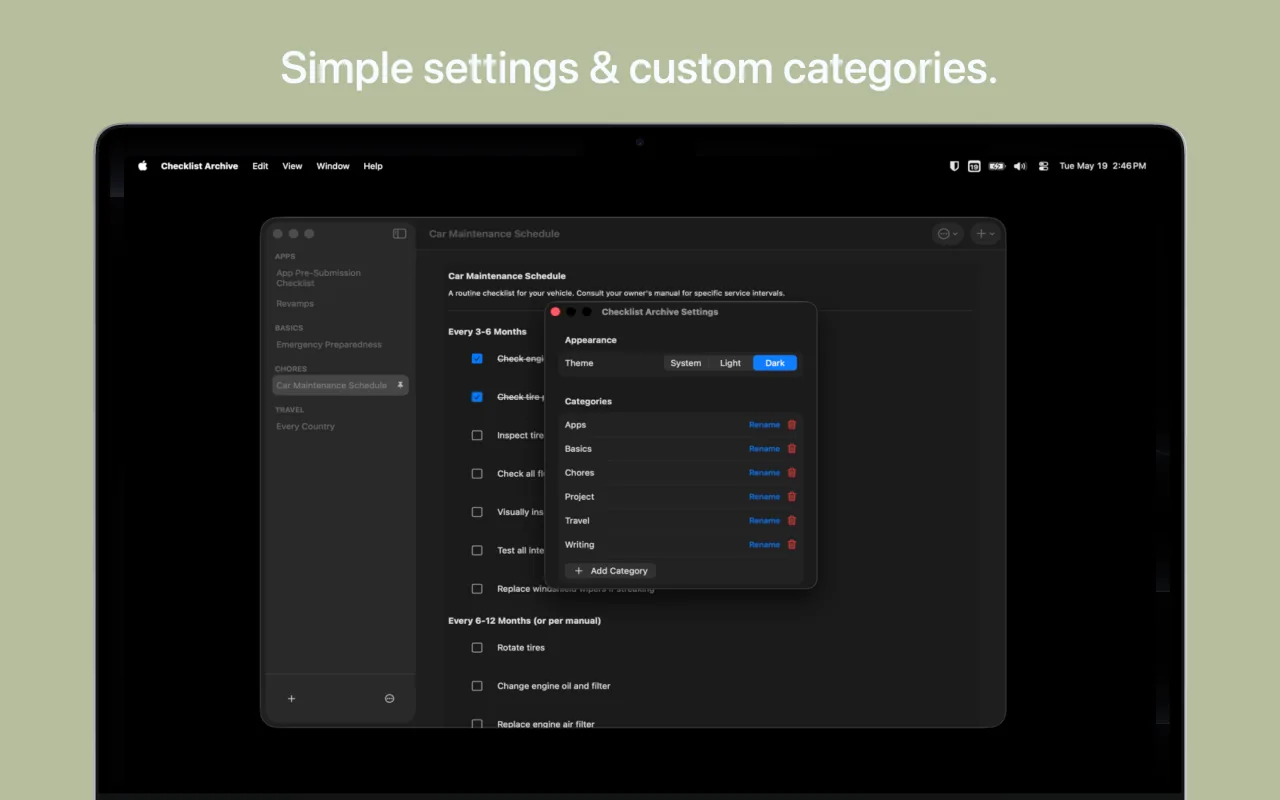
Task: Open the Help menu
Action: 373,166
